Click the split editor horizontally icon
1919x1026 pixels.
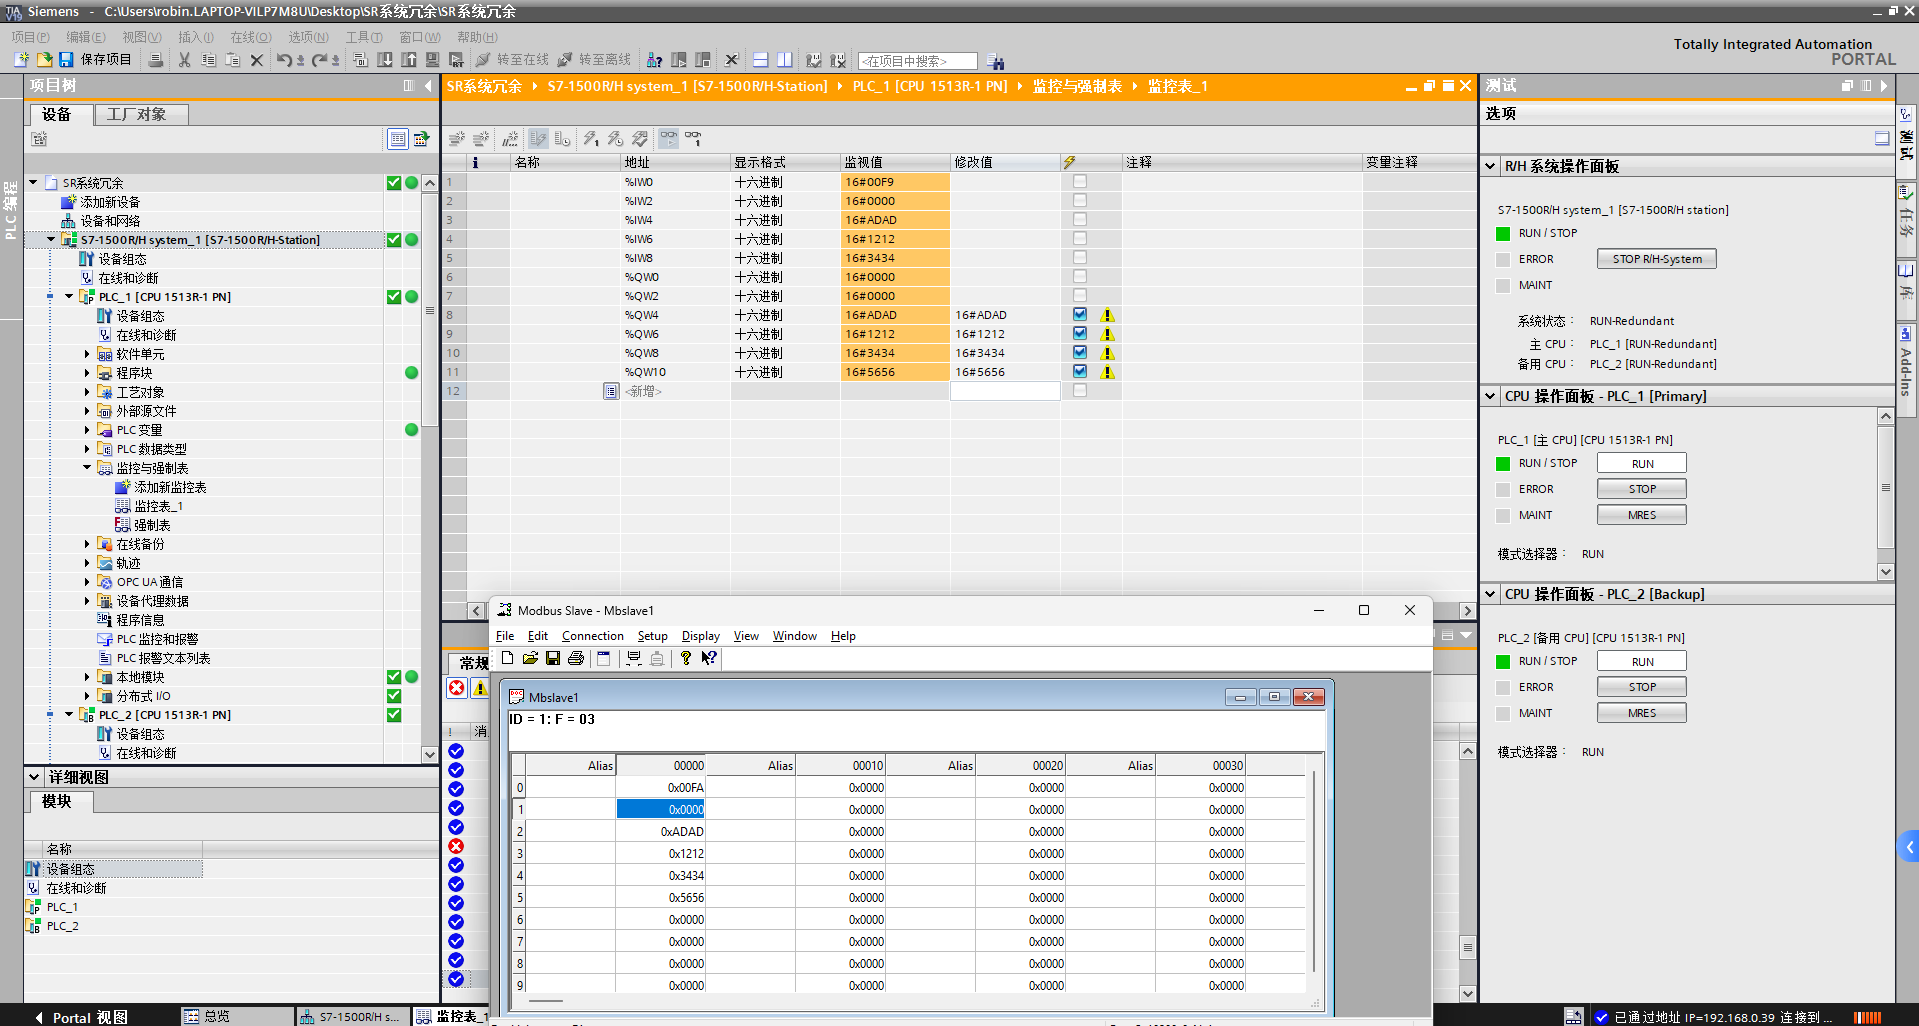[x=760, y=60]
